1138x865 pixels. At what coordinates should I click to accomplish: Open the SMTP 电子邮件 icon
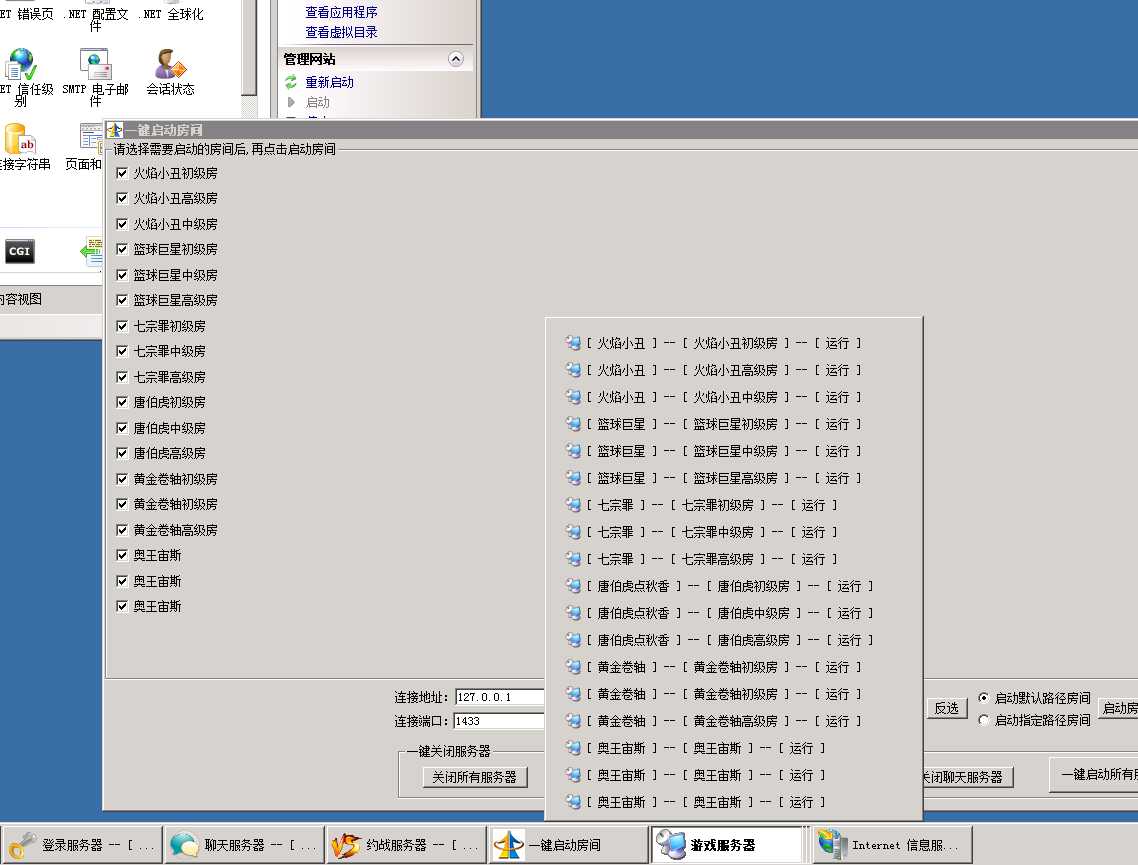tap(95, 66)
